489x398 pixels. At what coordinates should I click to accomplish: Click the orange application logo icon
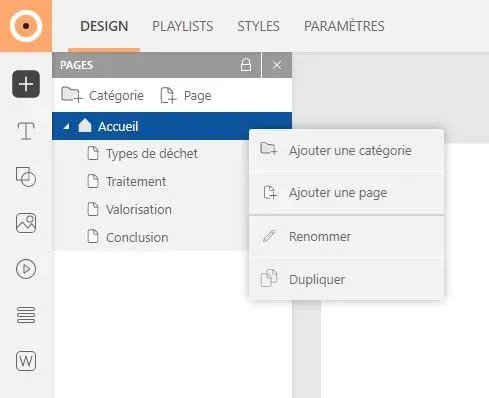pyautogui.click(x=26, y=26)
